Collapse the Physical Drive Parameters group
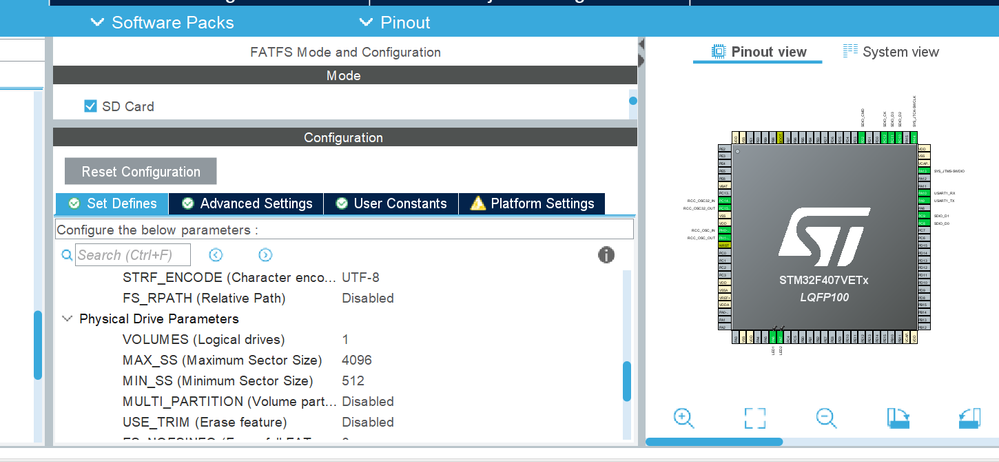Screen dimensions: 999x462 67,319
